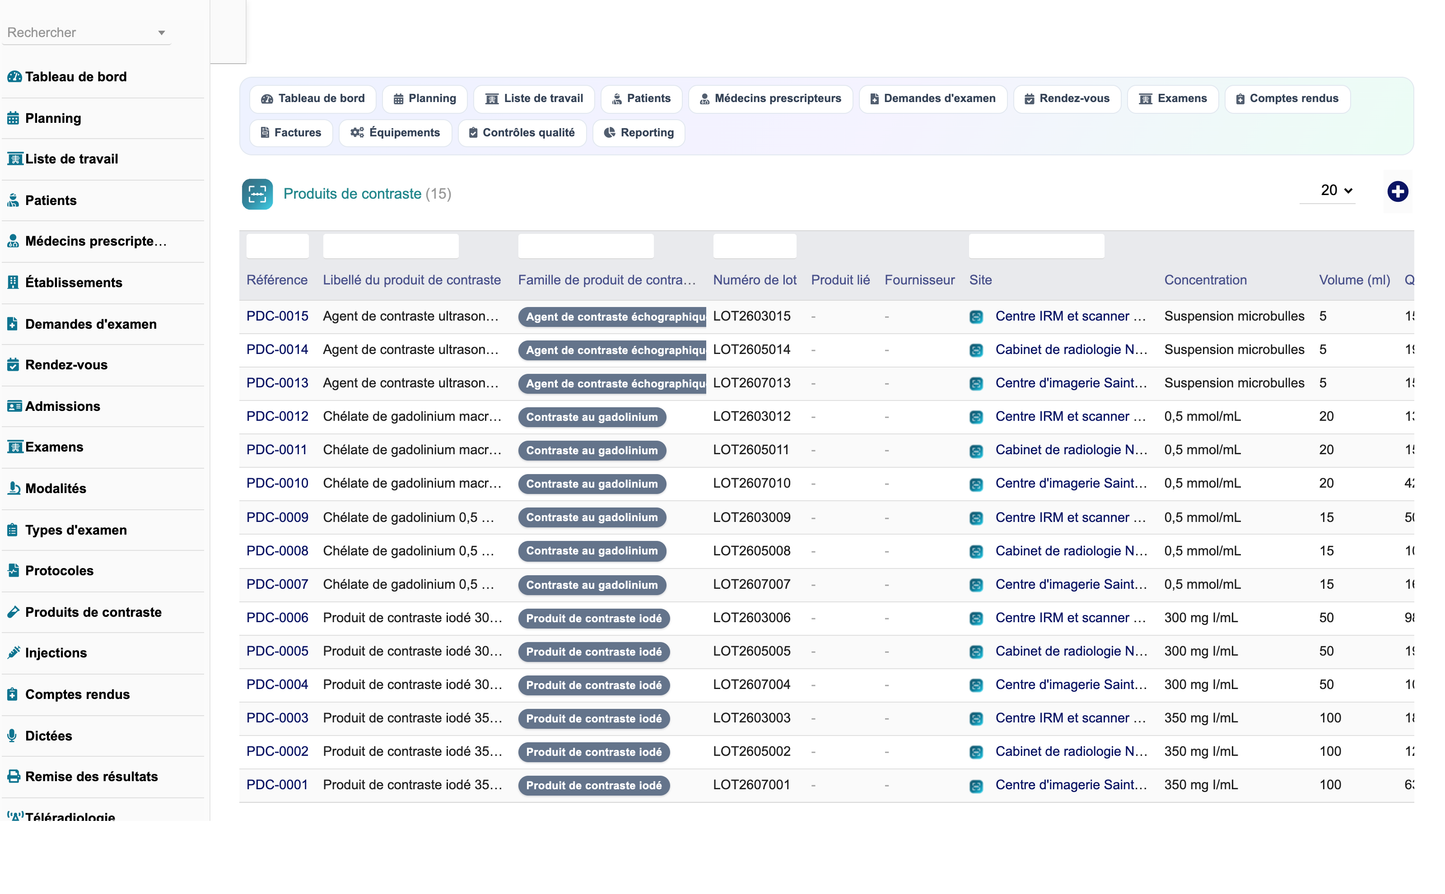This screenshot has width=1445, height=894.
Task: Click the Examens sidebar icon
Action: 14,447
